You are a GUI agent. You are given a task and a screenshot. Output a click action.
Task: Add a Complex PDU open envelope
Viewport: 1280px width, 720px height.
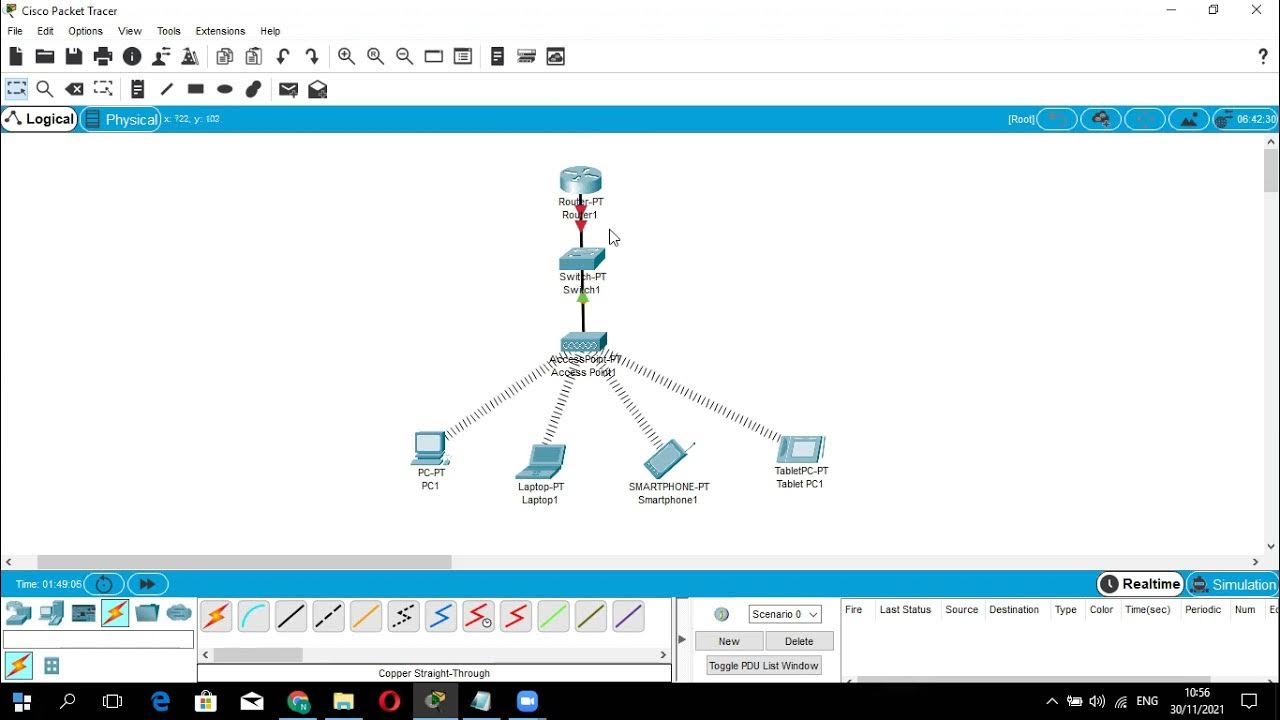[318, 89]
